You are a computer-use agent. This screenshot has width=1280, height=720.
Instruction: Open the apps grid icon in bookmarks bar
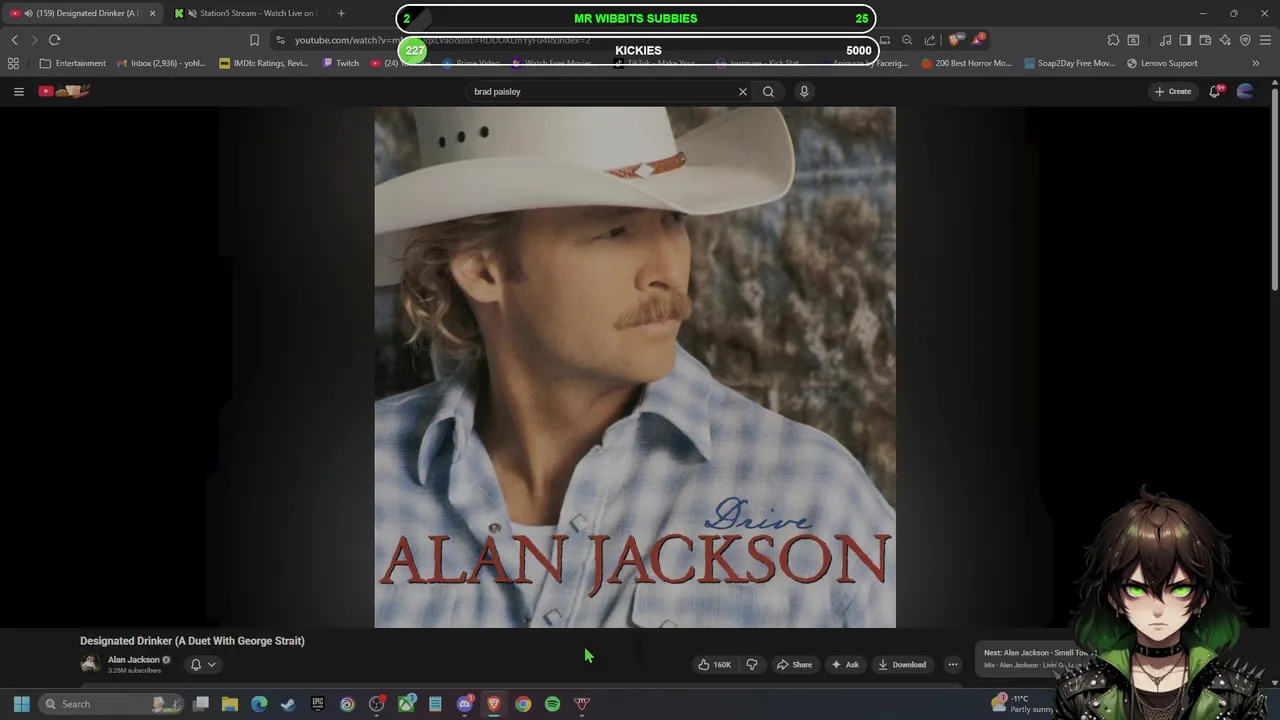pos(13,63)
